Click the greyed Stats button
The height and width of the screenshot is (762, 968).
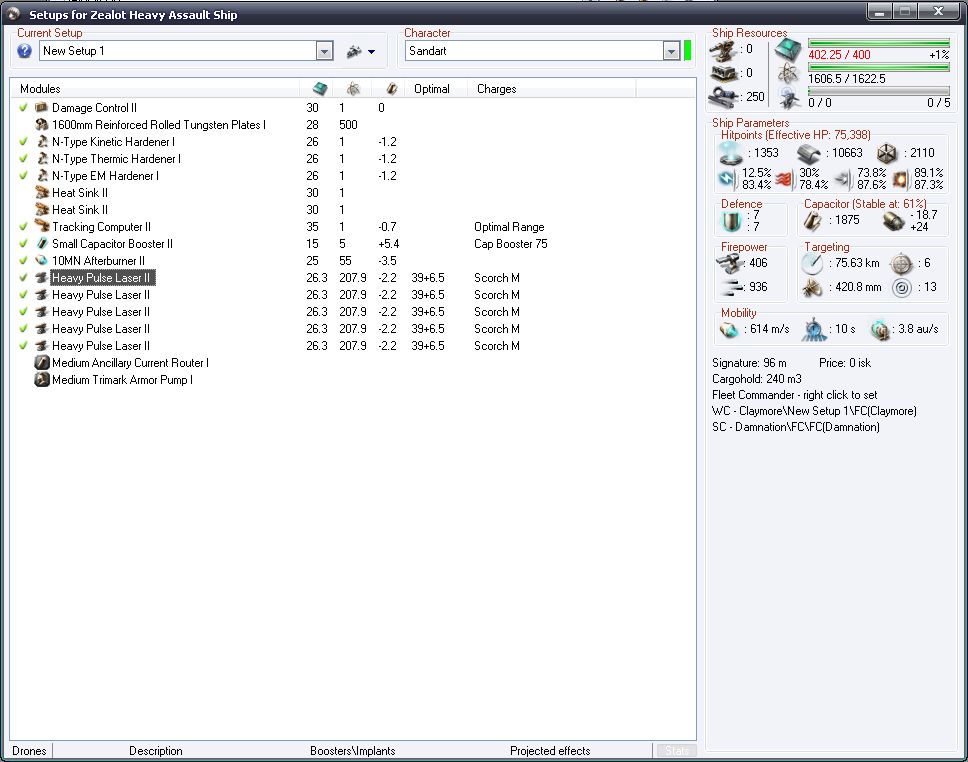click(x=676, y=751)
